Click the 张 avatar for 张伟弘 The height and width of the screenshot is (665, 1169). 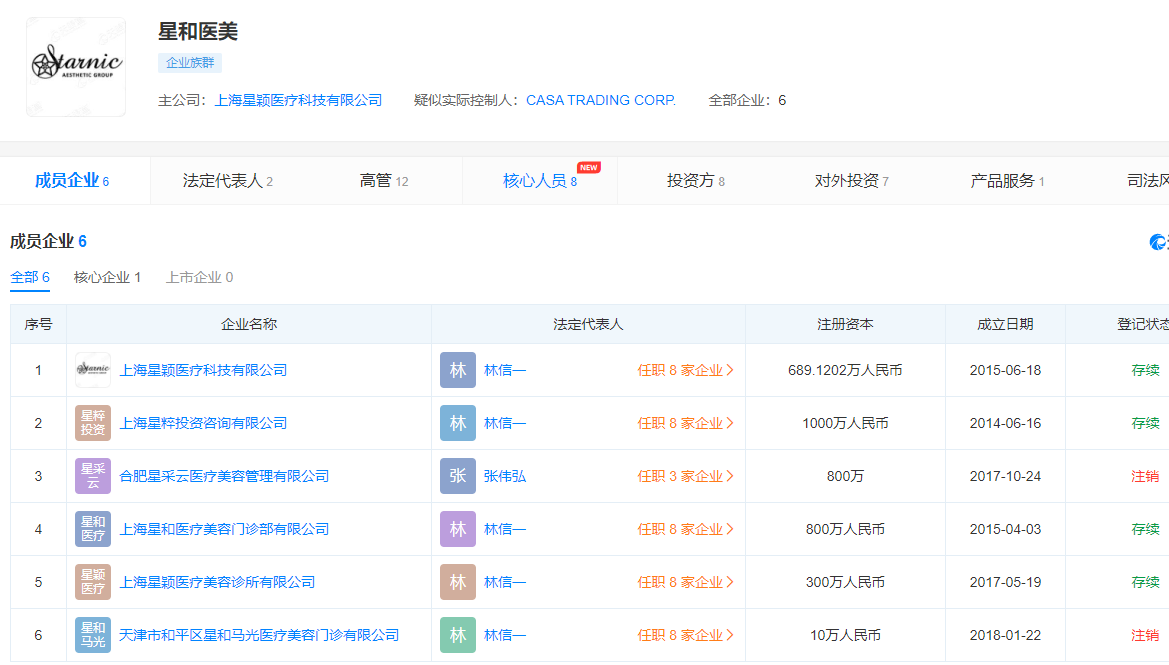click(458, 476)
